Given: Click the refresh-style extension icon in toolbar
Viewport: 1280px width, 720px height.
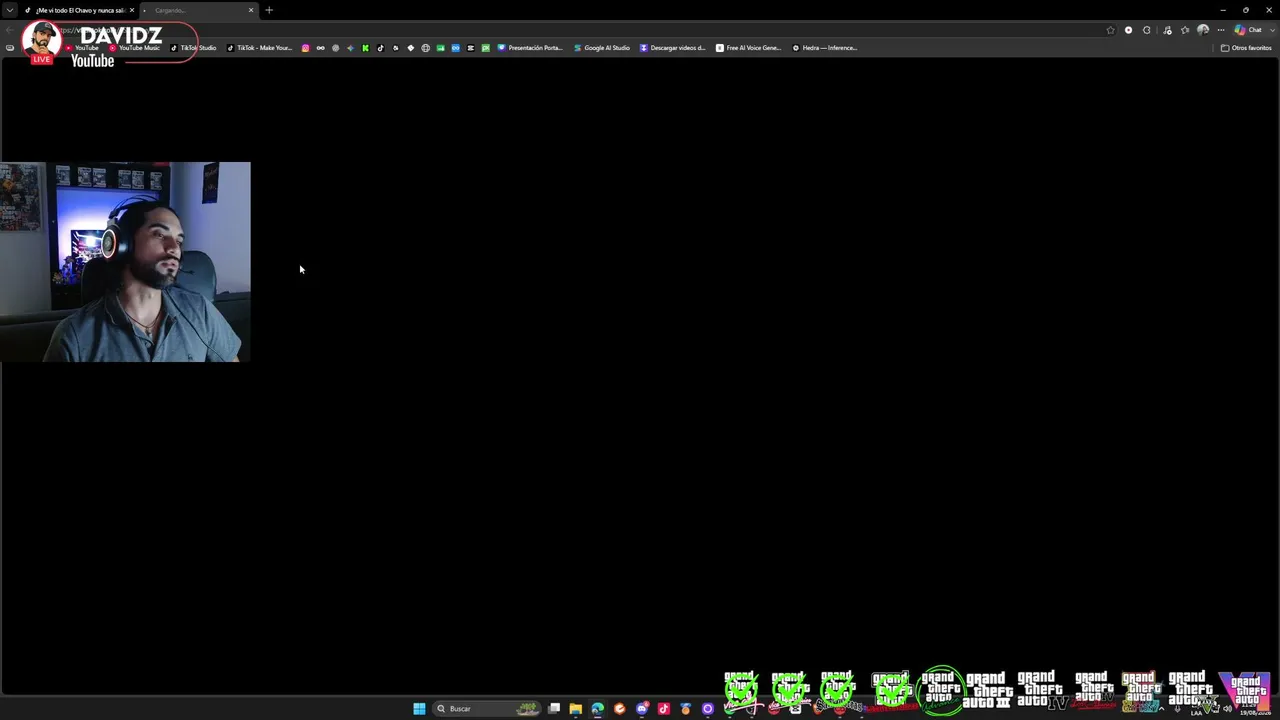Looking at the screenshot, I should [x=1147, y=30].
